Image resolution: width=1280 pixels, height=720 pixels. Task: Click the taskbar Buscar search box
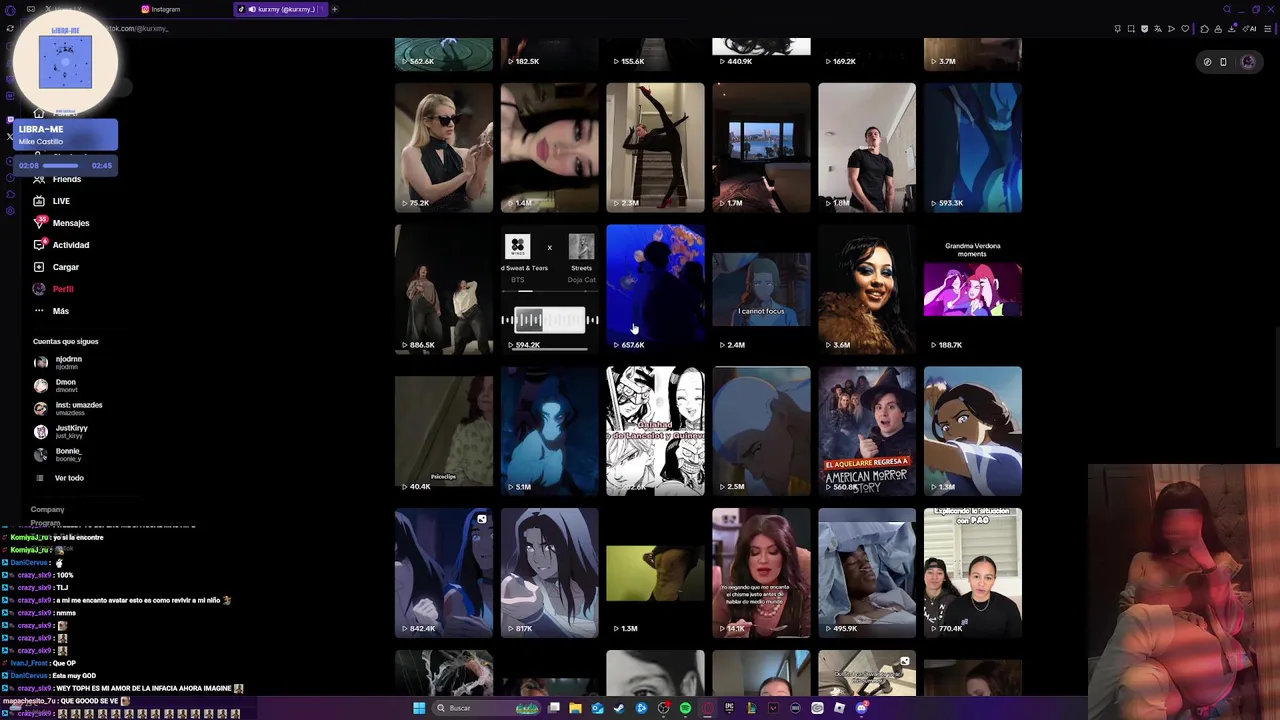point(488,708)
